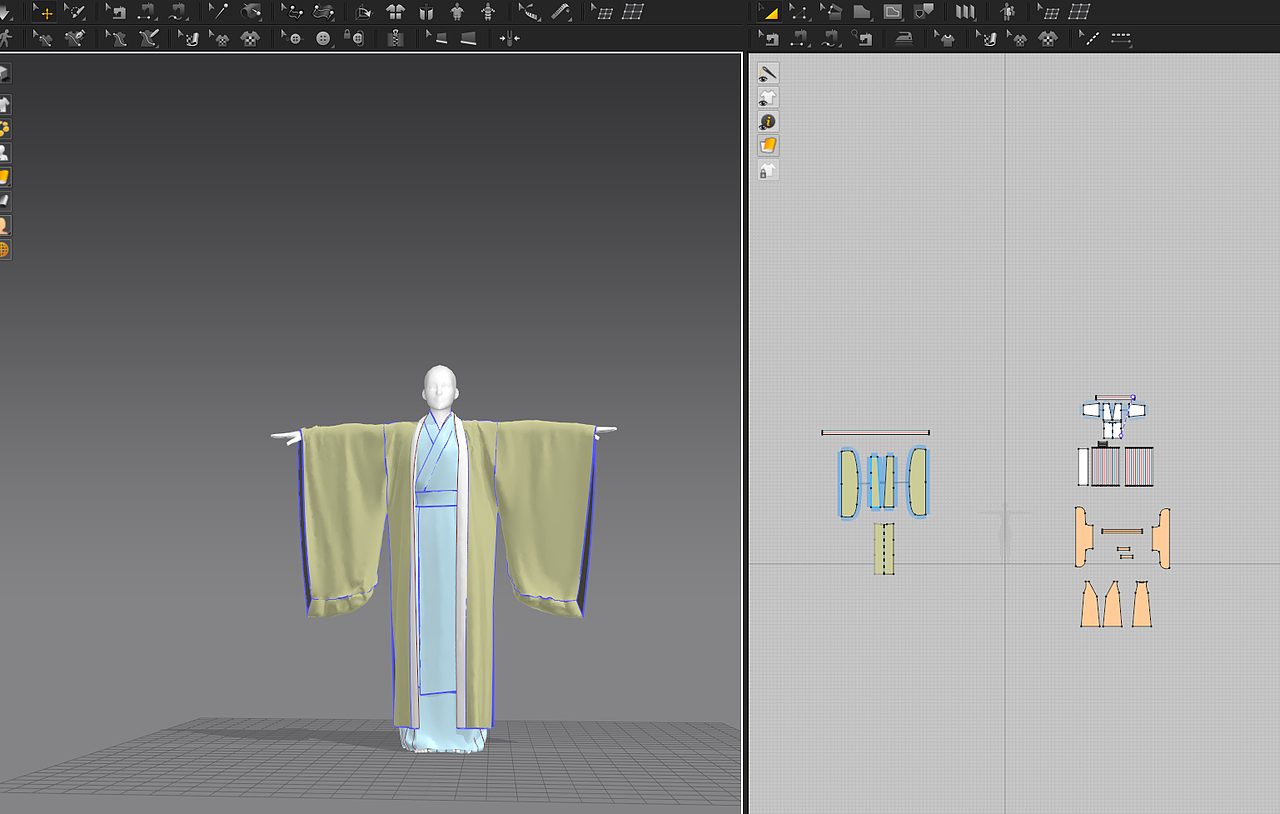
Task: Pick the Dart tool icon in 2D toolbar
Action: (924, 12)
